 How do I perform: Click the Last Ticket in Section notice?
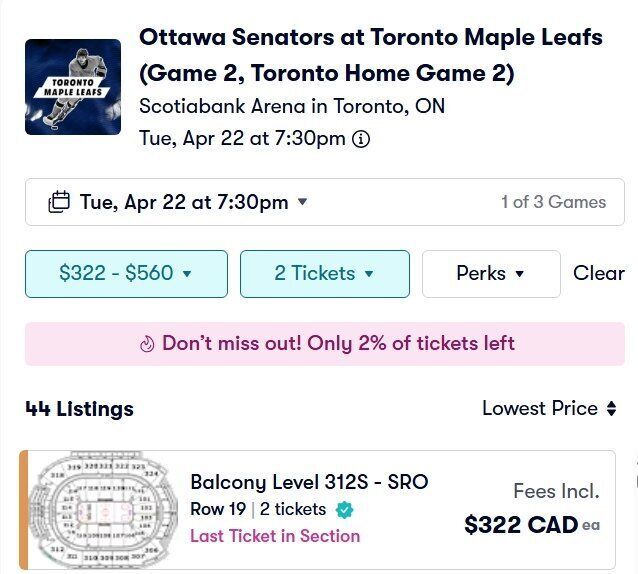tap(275, 536)
